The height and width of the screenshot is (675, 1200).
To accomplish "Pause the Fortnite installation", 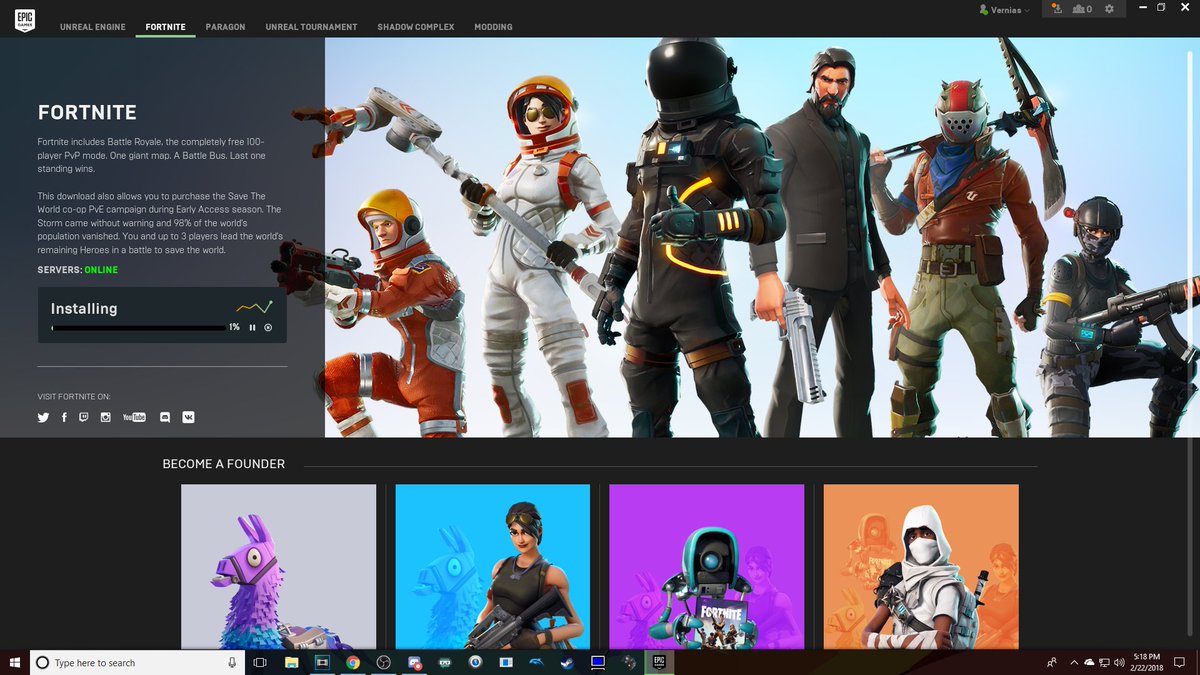I will click(253, 327).
